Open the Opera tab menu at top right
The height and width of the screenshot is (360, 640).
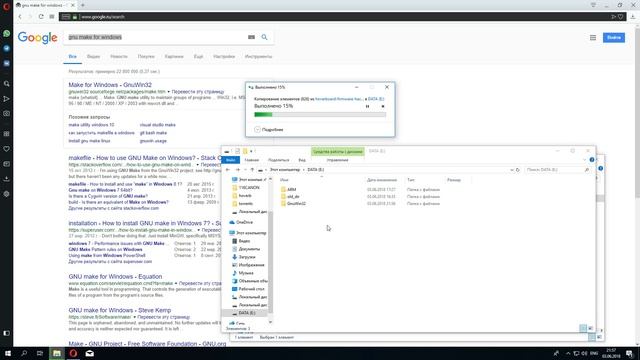593,5
